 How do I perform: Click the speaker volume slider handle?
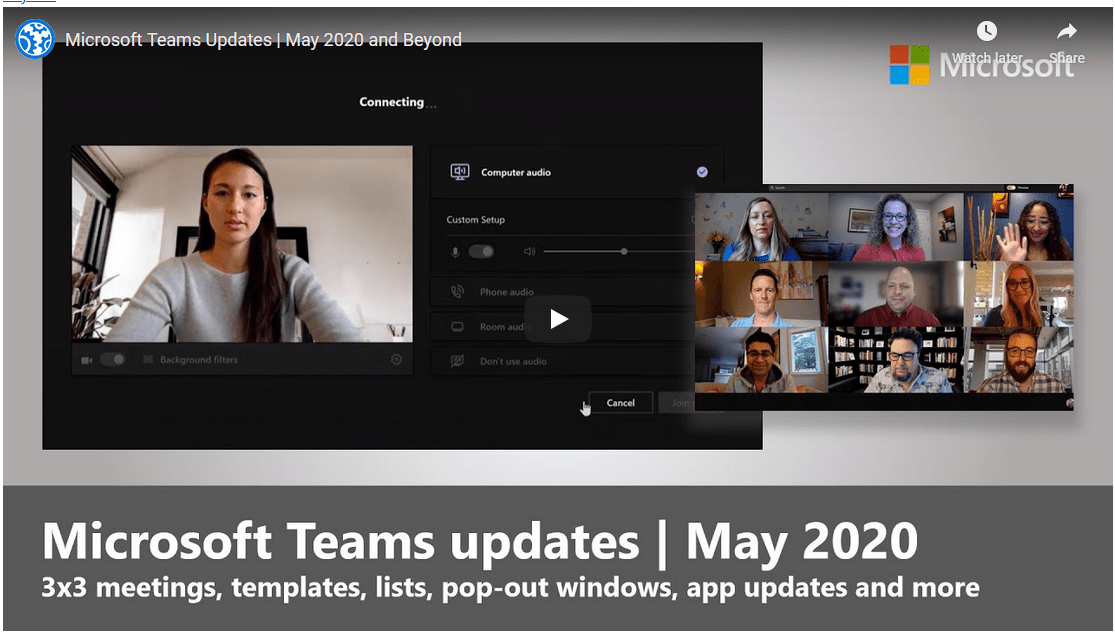(x=624, y=252)
